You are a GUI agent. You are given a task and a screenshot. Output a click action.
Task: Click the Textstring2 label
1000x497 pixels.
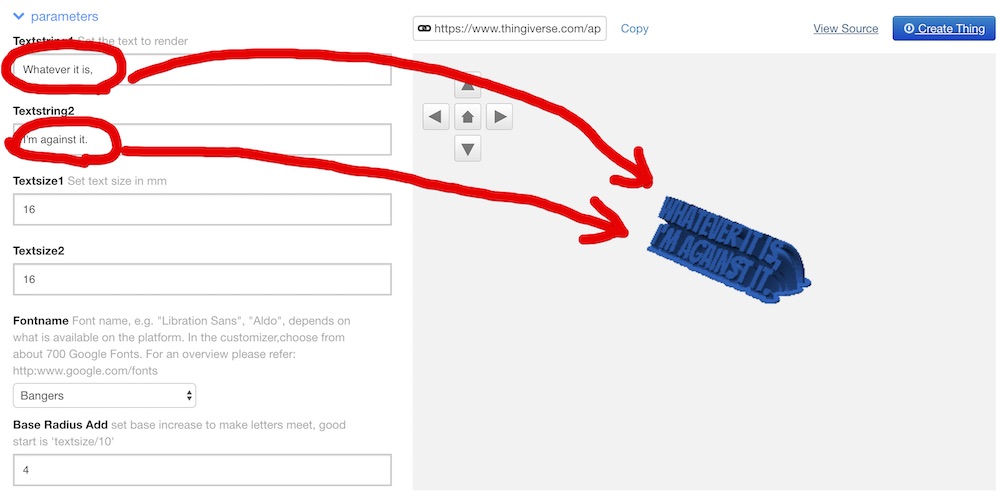coord(44,111)
